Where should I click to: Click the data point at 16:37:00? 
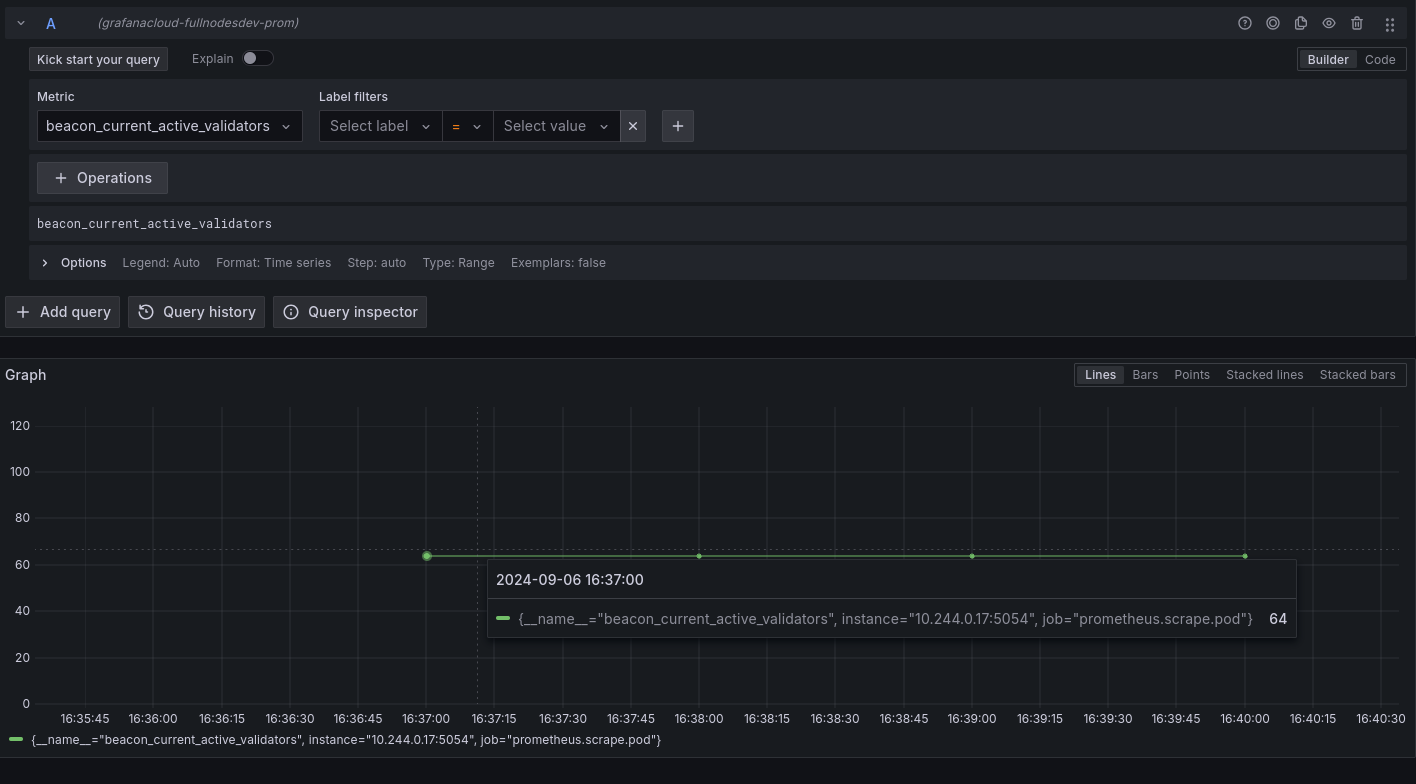[427, 556]
